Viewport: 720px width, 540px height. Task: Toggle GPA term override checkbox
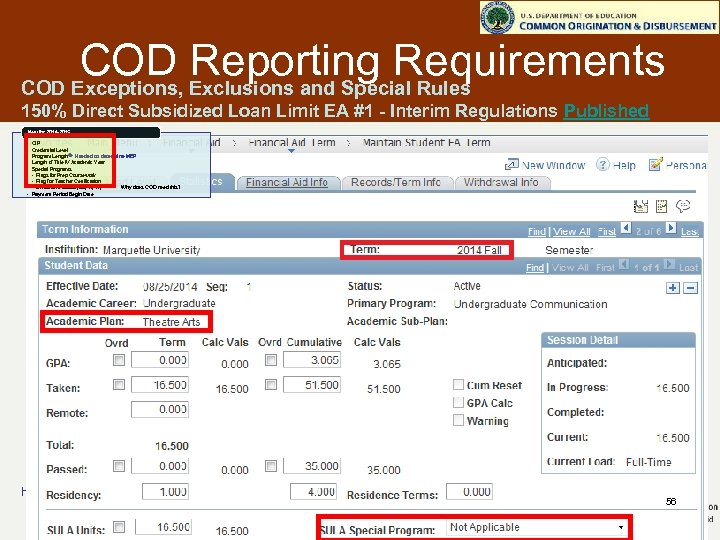coord(119,360)
